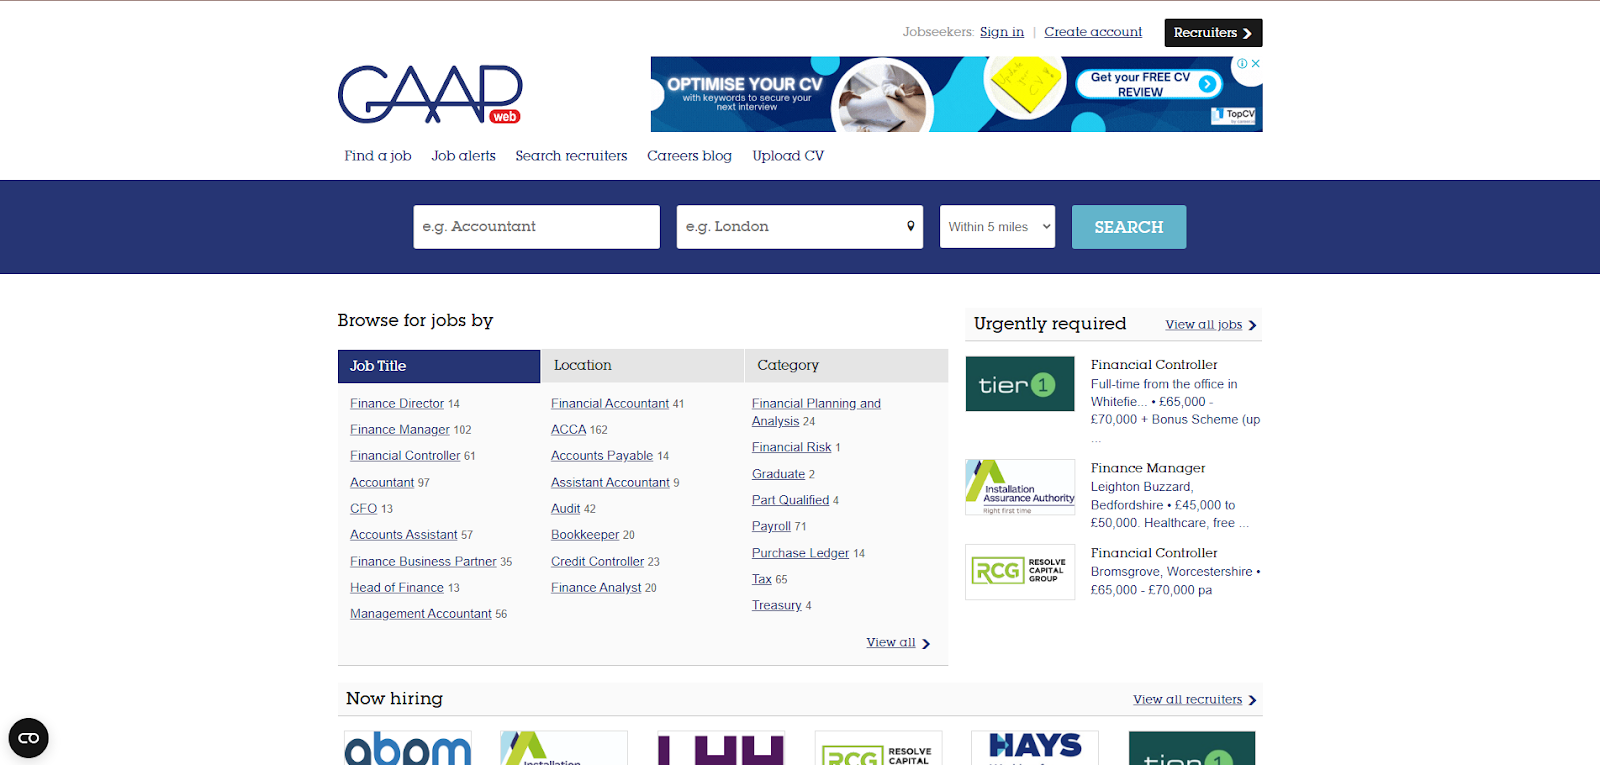Viewport: 1600px width, 765px height.
Task: Browse Bookkeeper jobs link
Action: click(x=585, y=535)
